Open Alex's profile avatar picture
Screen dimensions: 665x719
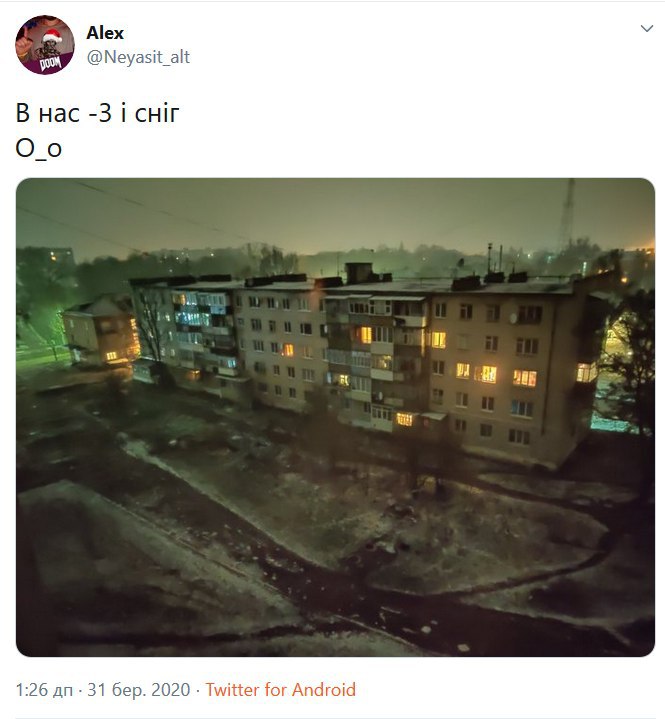[44, 44]
